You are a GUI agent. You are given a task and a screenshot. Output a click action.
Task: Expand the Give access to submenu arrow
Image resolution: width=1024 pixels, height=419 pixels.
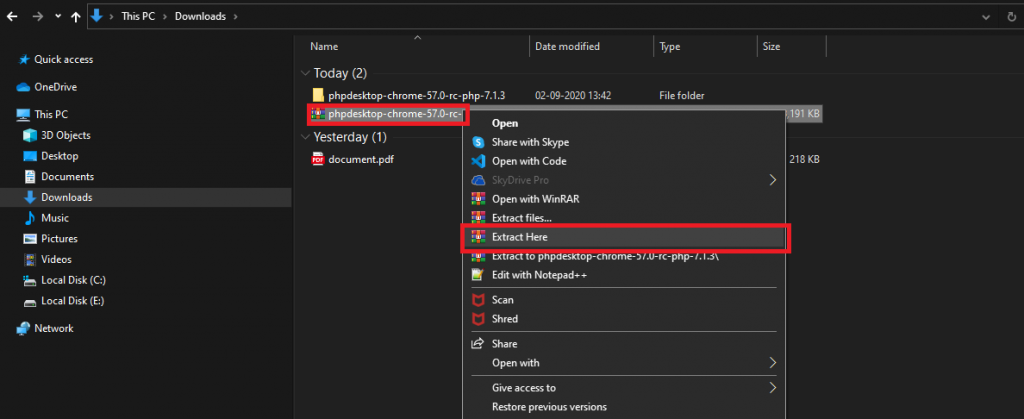tap(772, 387)
